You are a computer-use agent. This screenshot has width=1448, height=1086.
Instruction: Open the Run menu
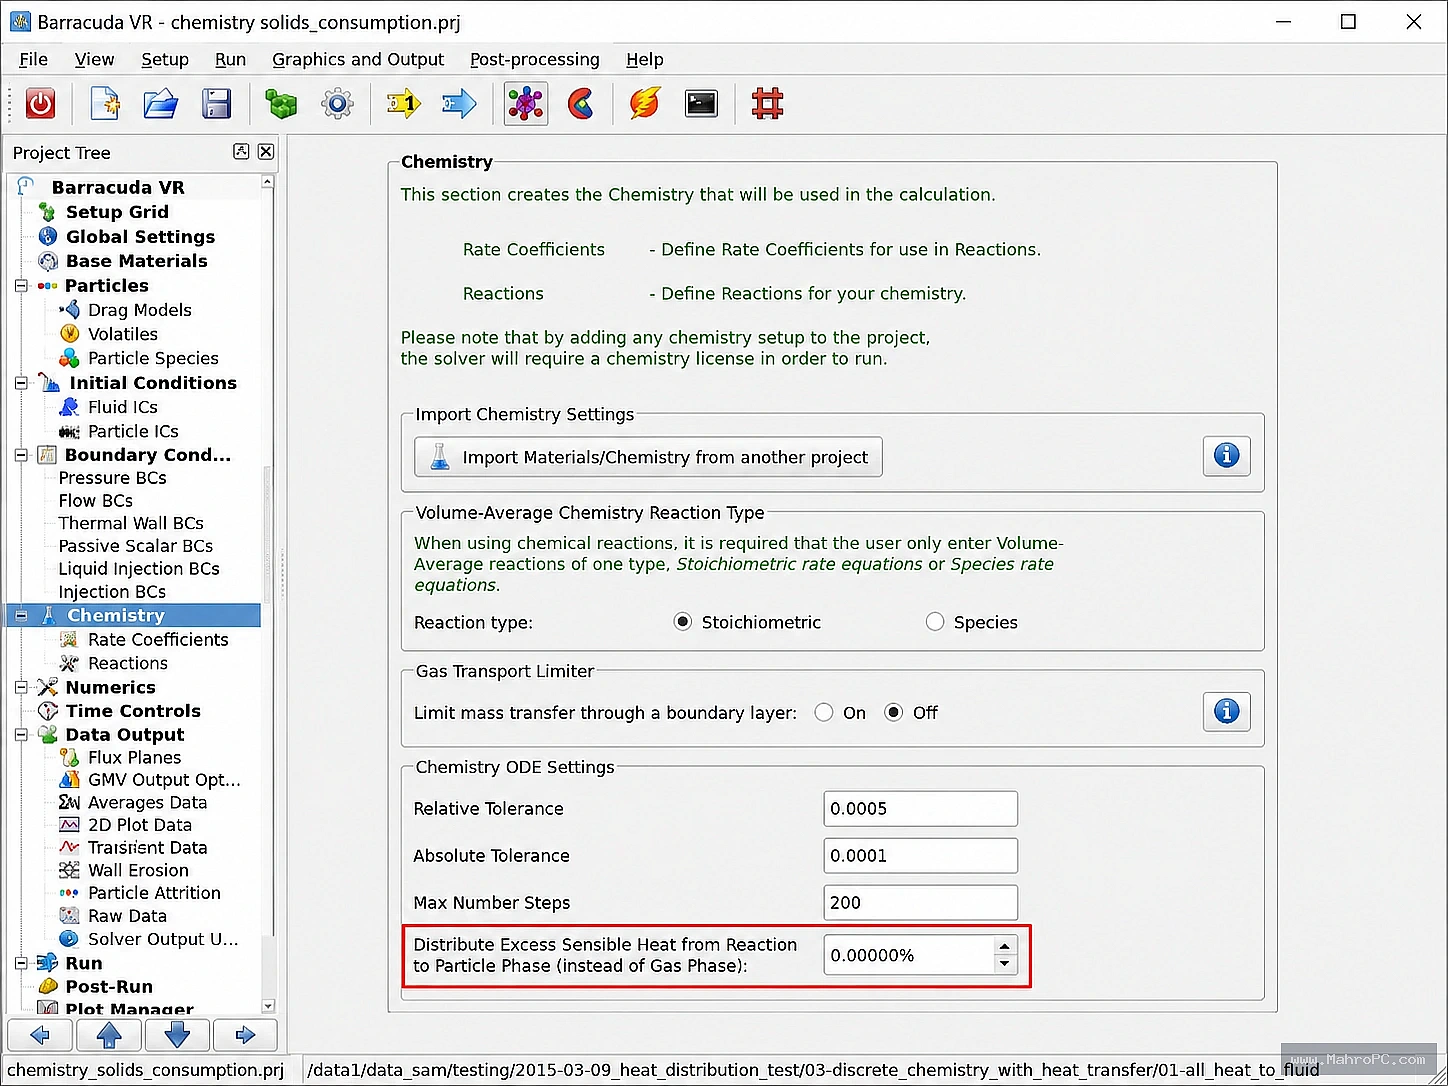click(230, 59)
